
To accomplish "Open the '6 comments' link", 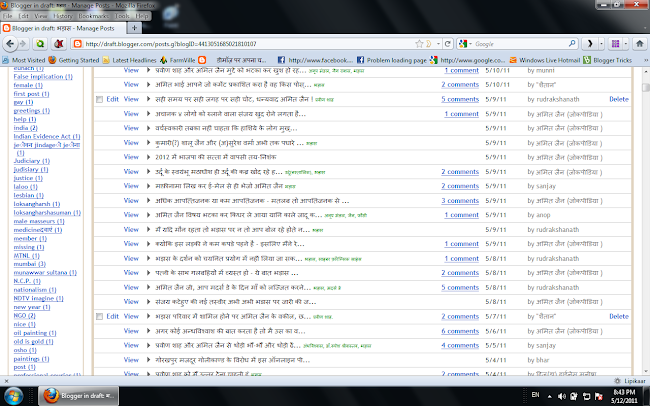I will click(460, 331).
